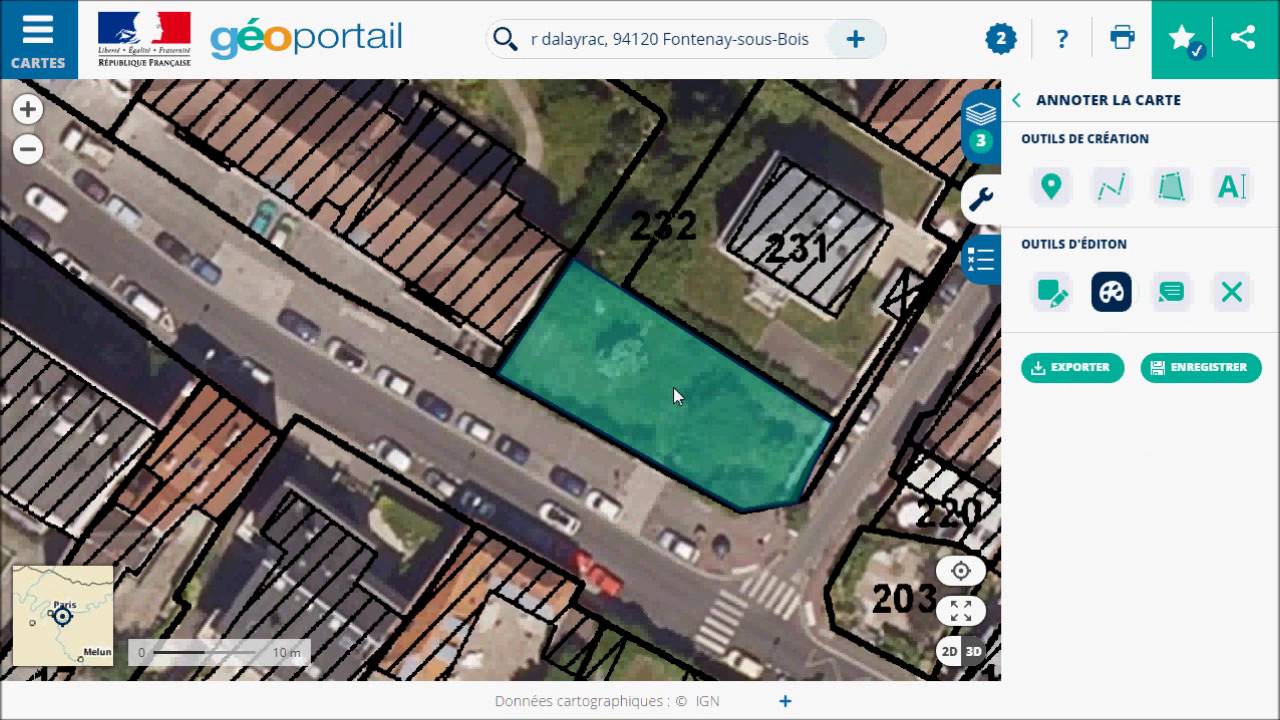The width and height of the screenshot is (1280, 720).
Task: Open the wrench tools tab
Action: pos(981,200)
